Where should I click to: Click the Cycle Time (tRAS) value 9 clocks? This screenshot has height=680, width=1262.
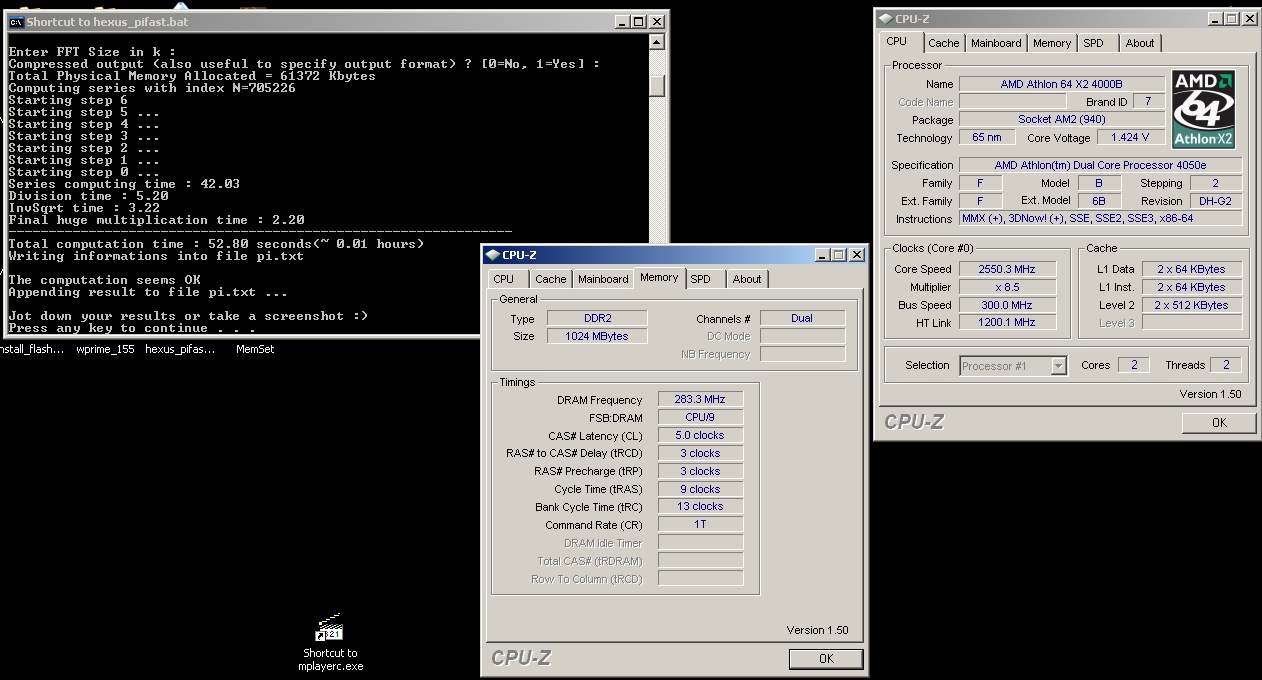tap(700, 489)
